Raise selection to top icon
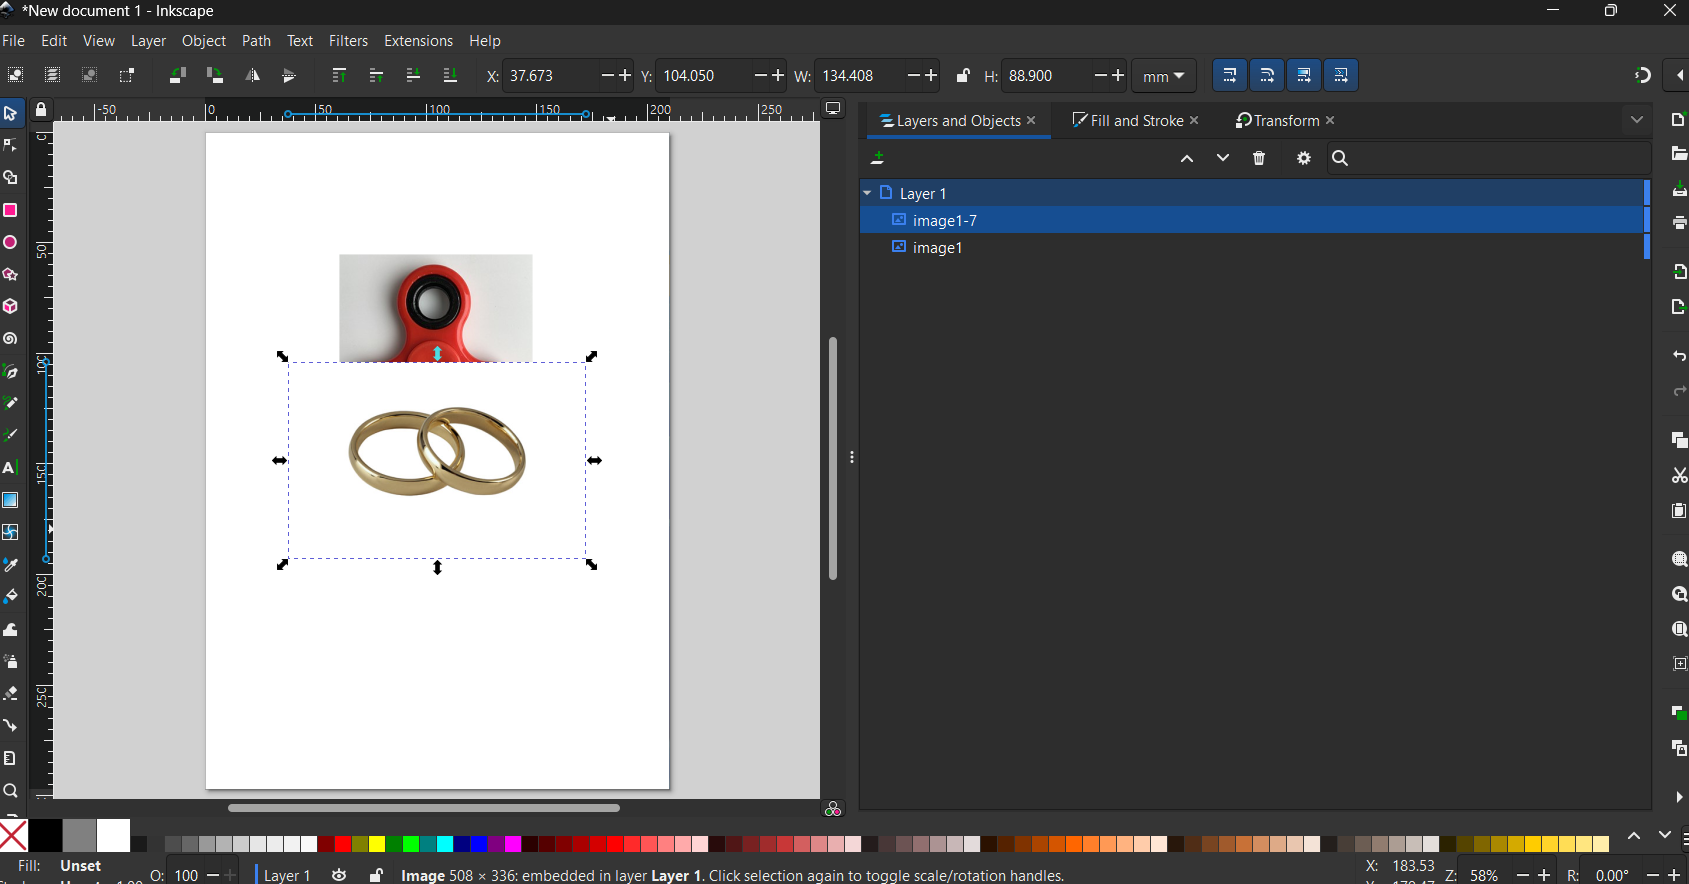This screenshot has height=884, width=1689. coord(339,76)
